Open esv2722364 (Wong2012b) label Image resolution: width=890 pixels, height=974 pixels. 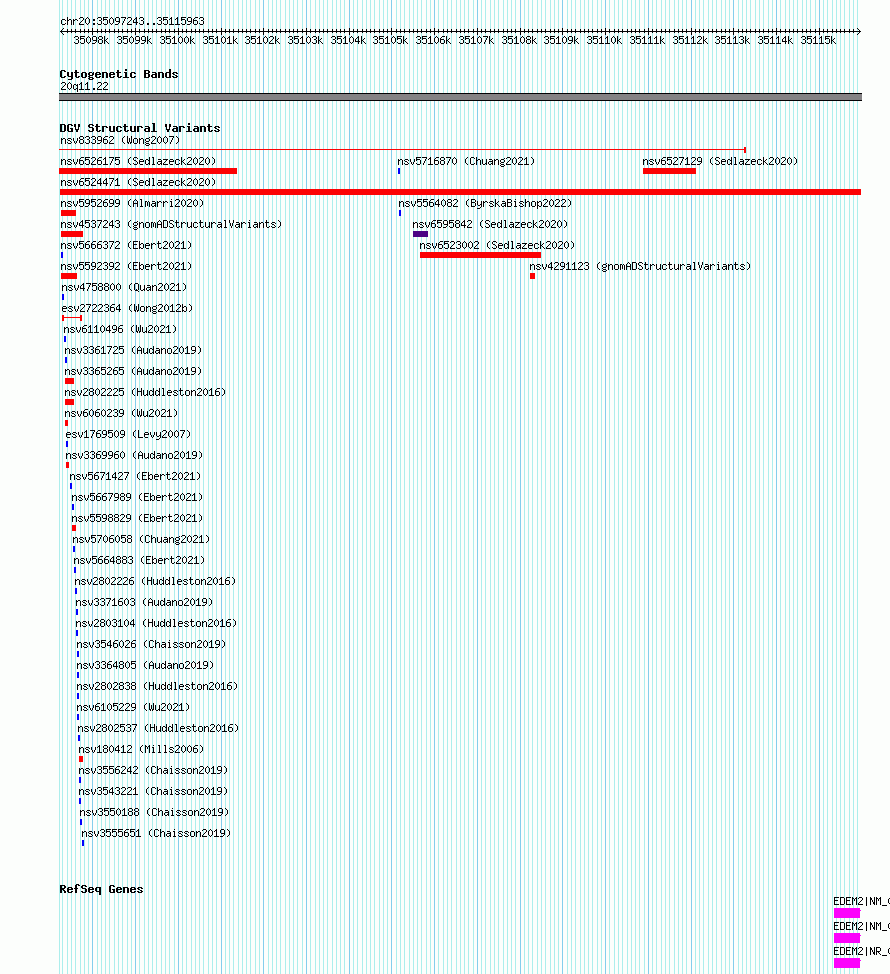[127, 309]
